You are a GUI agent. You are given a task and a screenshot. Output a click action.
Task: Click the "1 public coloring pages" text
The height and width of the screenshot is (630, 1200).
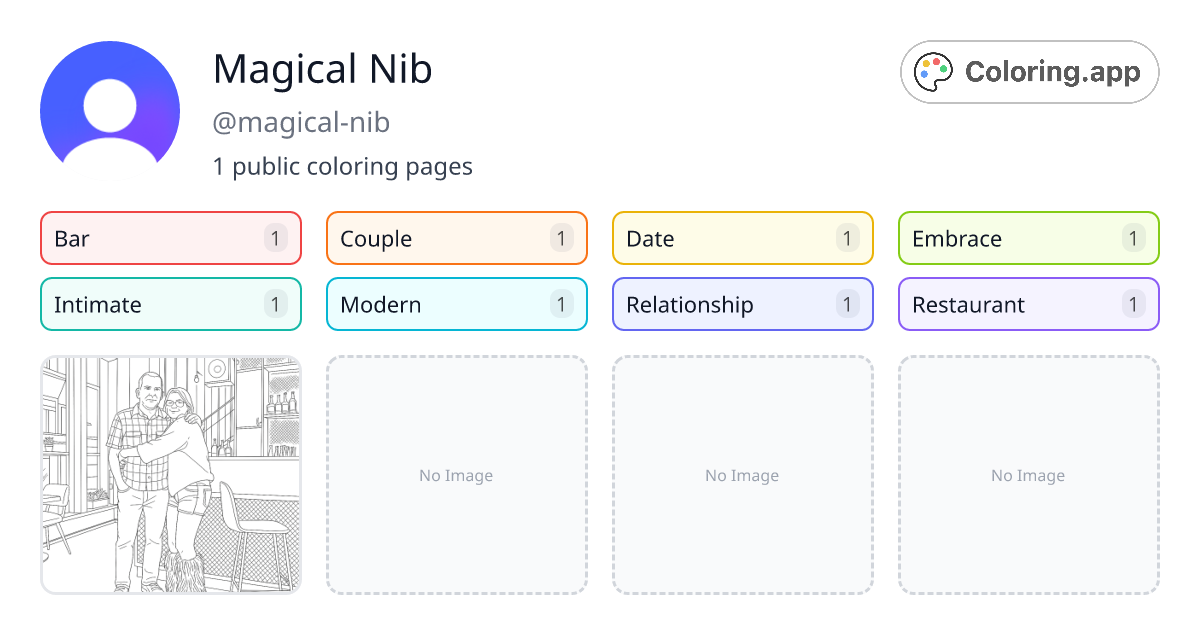[343, 166]
